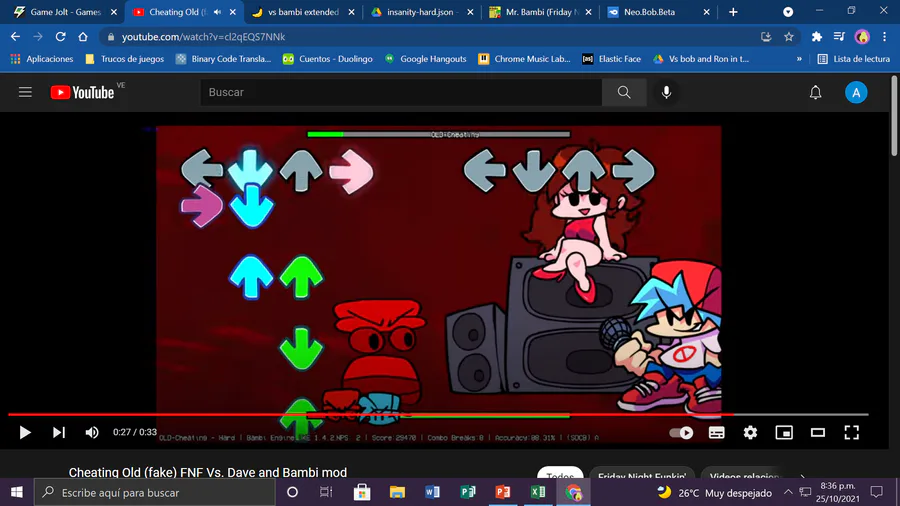900x506 pixels.
Task: Open the media control button
Action: pyautogui.click(x=839, y=37)
